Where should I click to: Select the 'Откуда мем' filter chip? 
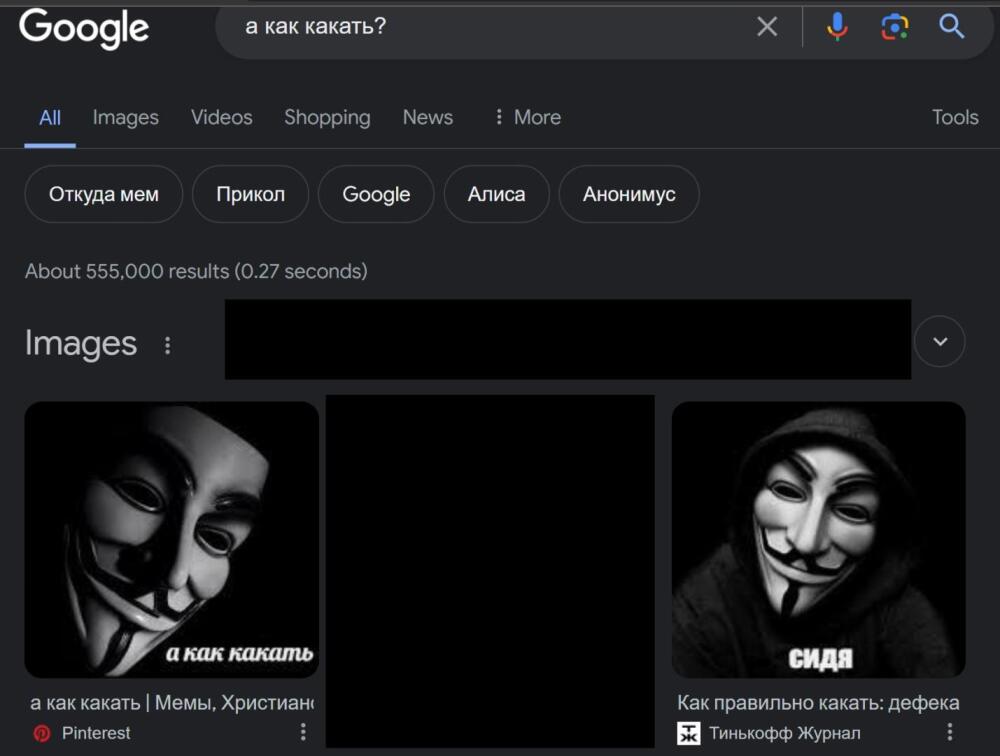pos(104,194)
